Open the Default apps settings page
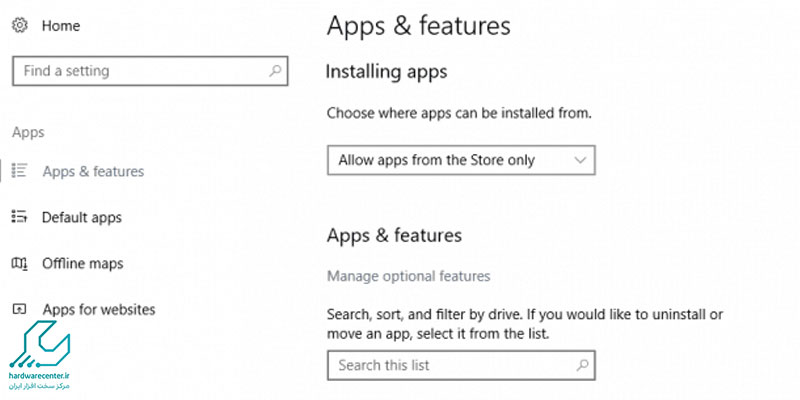800x400 pixels. pos(82,218)
